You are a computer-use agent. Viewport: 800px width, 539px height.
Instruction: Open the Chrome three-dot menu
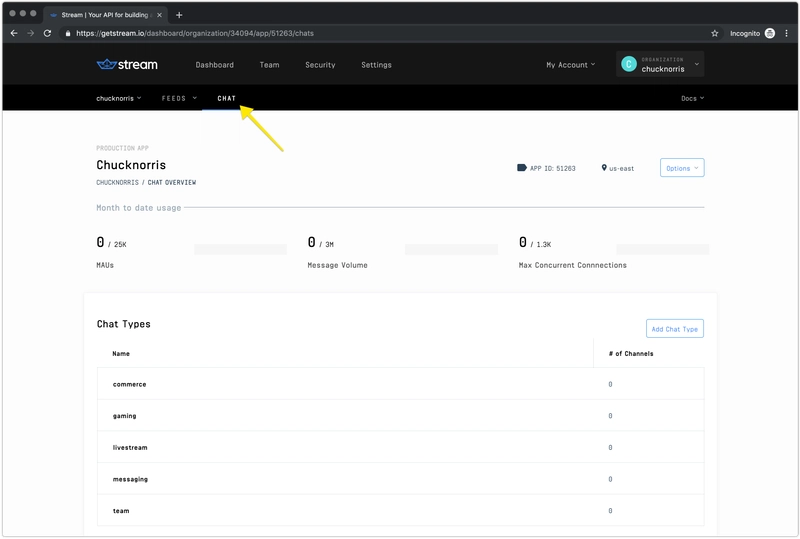tap(786, 33)
